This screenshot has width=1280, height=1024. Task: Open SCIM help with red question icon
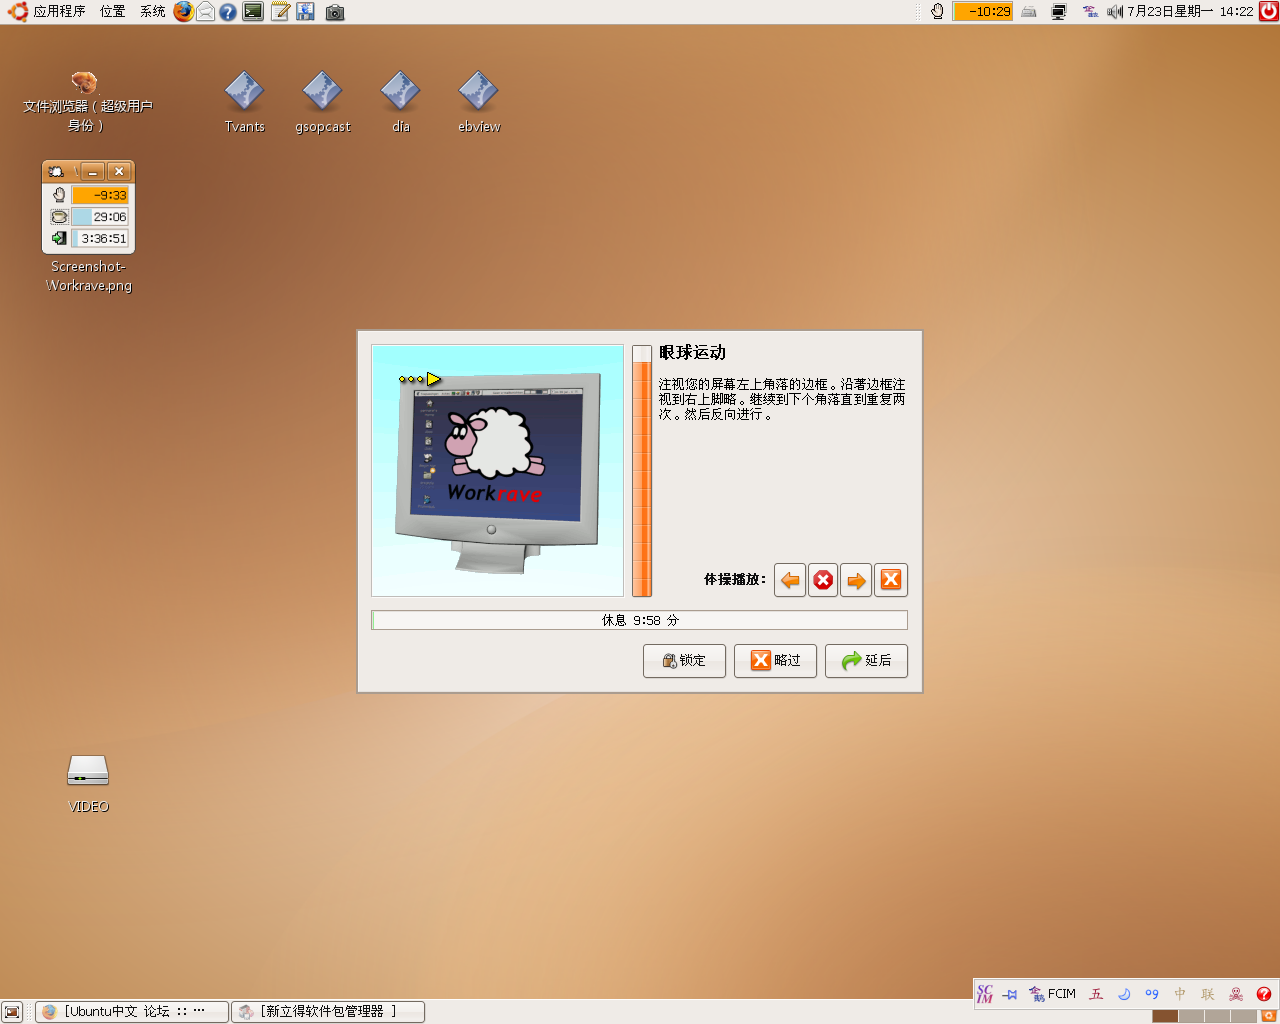[1264, 994]
